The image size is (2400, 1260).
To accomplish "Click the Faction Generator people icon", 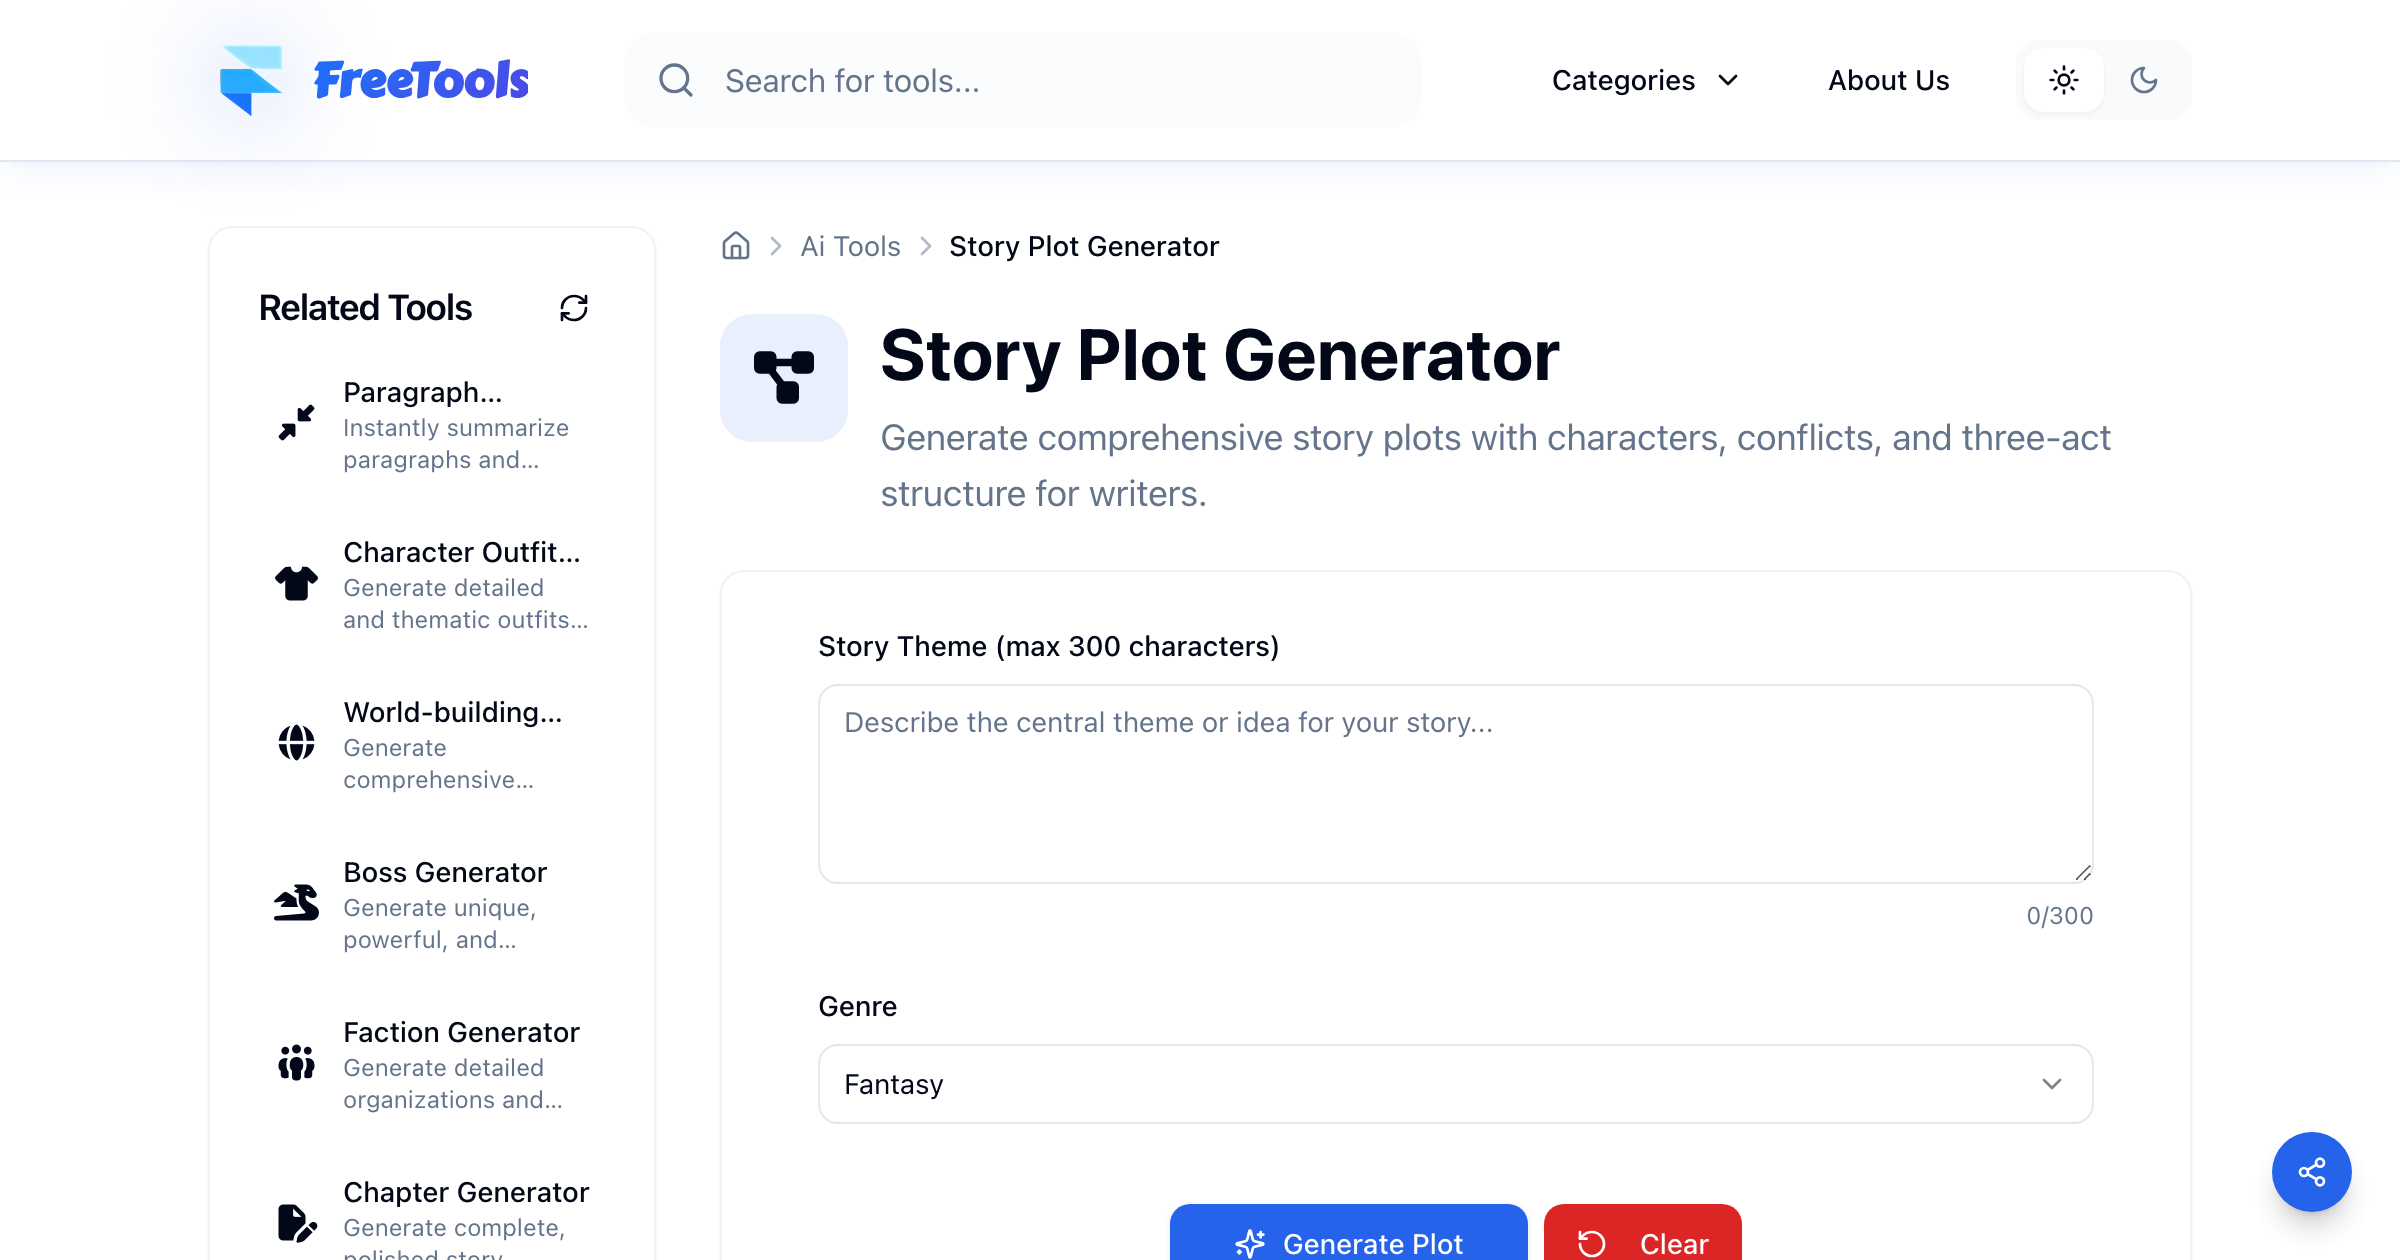I will (296, 1063).
